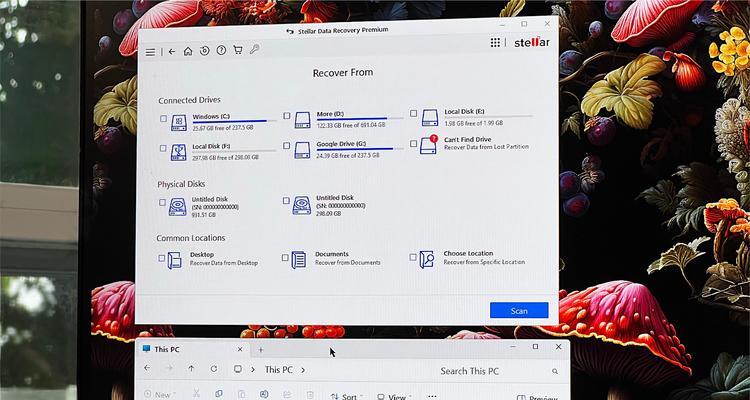
Task: Check the Desktop location checkbox
Action: coord(162,258)
